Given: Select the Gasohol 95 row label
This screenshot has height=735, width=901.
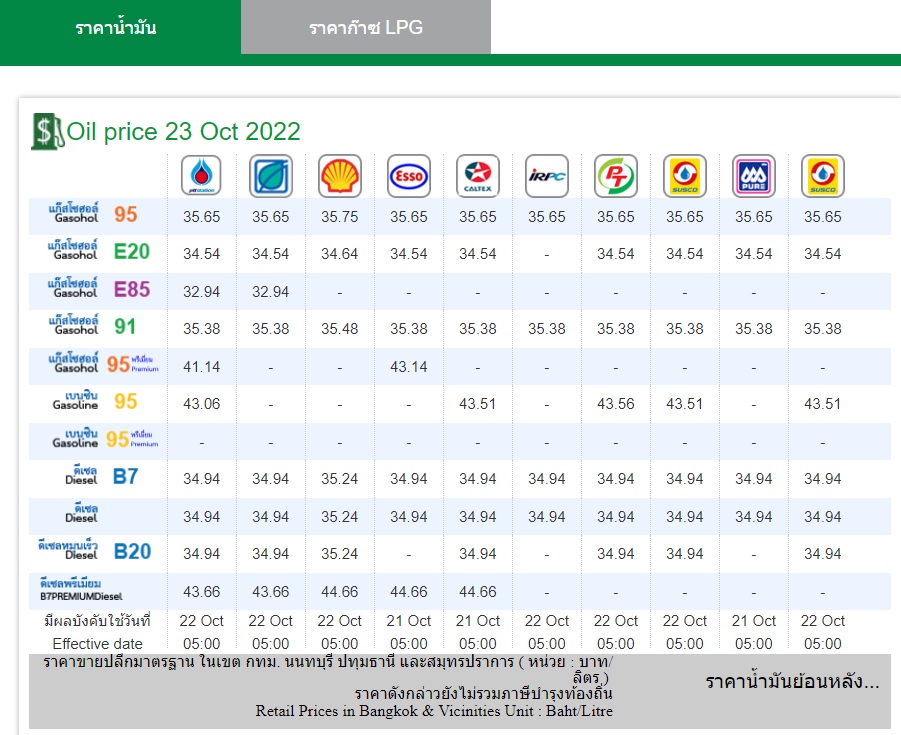Looking at the screenshot, I should click(x=93, y=214).
